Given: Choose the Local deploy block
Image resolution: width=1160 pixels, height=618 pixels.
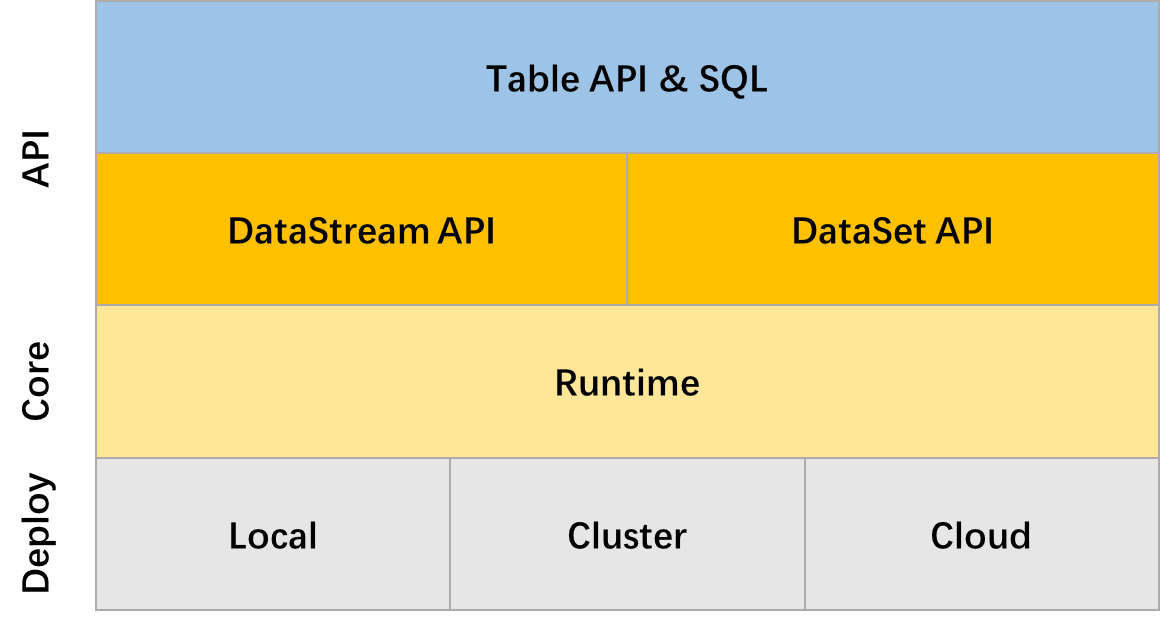Looking at the screenshot, I should pyautogui.click(x=273, y=534).
